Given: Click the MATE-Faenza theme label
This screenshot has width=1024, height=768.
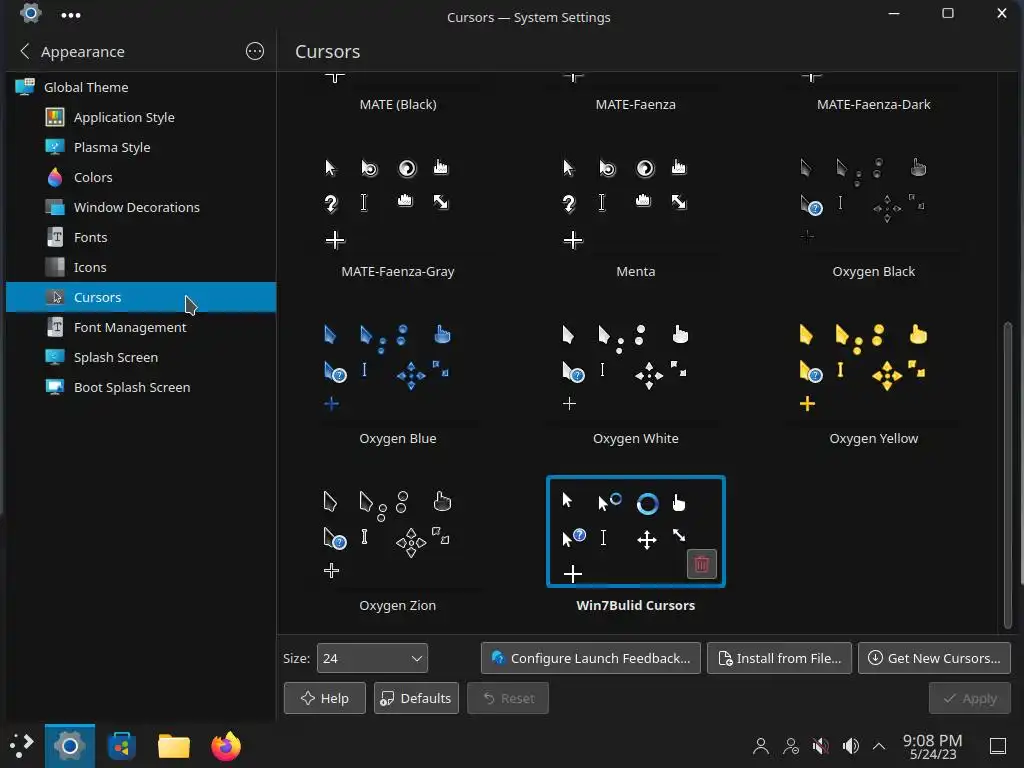Looking at the screenshot, I should [x=635, y=104].
